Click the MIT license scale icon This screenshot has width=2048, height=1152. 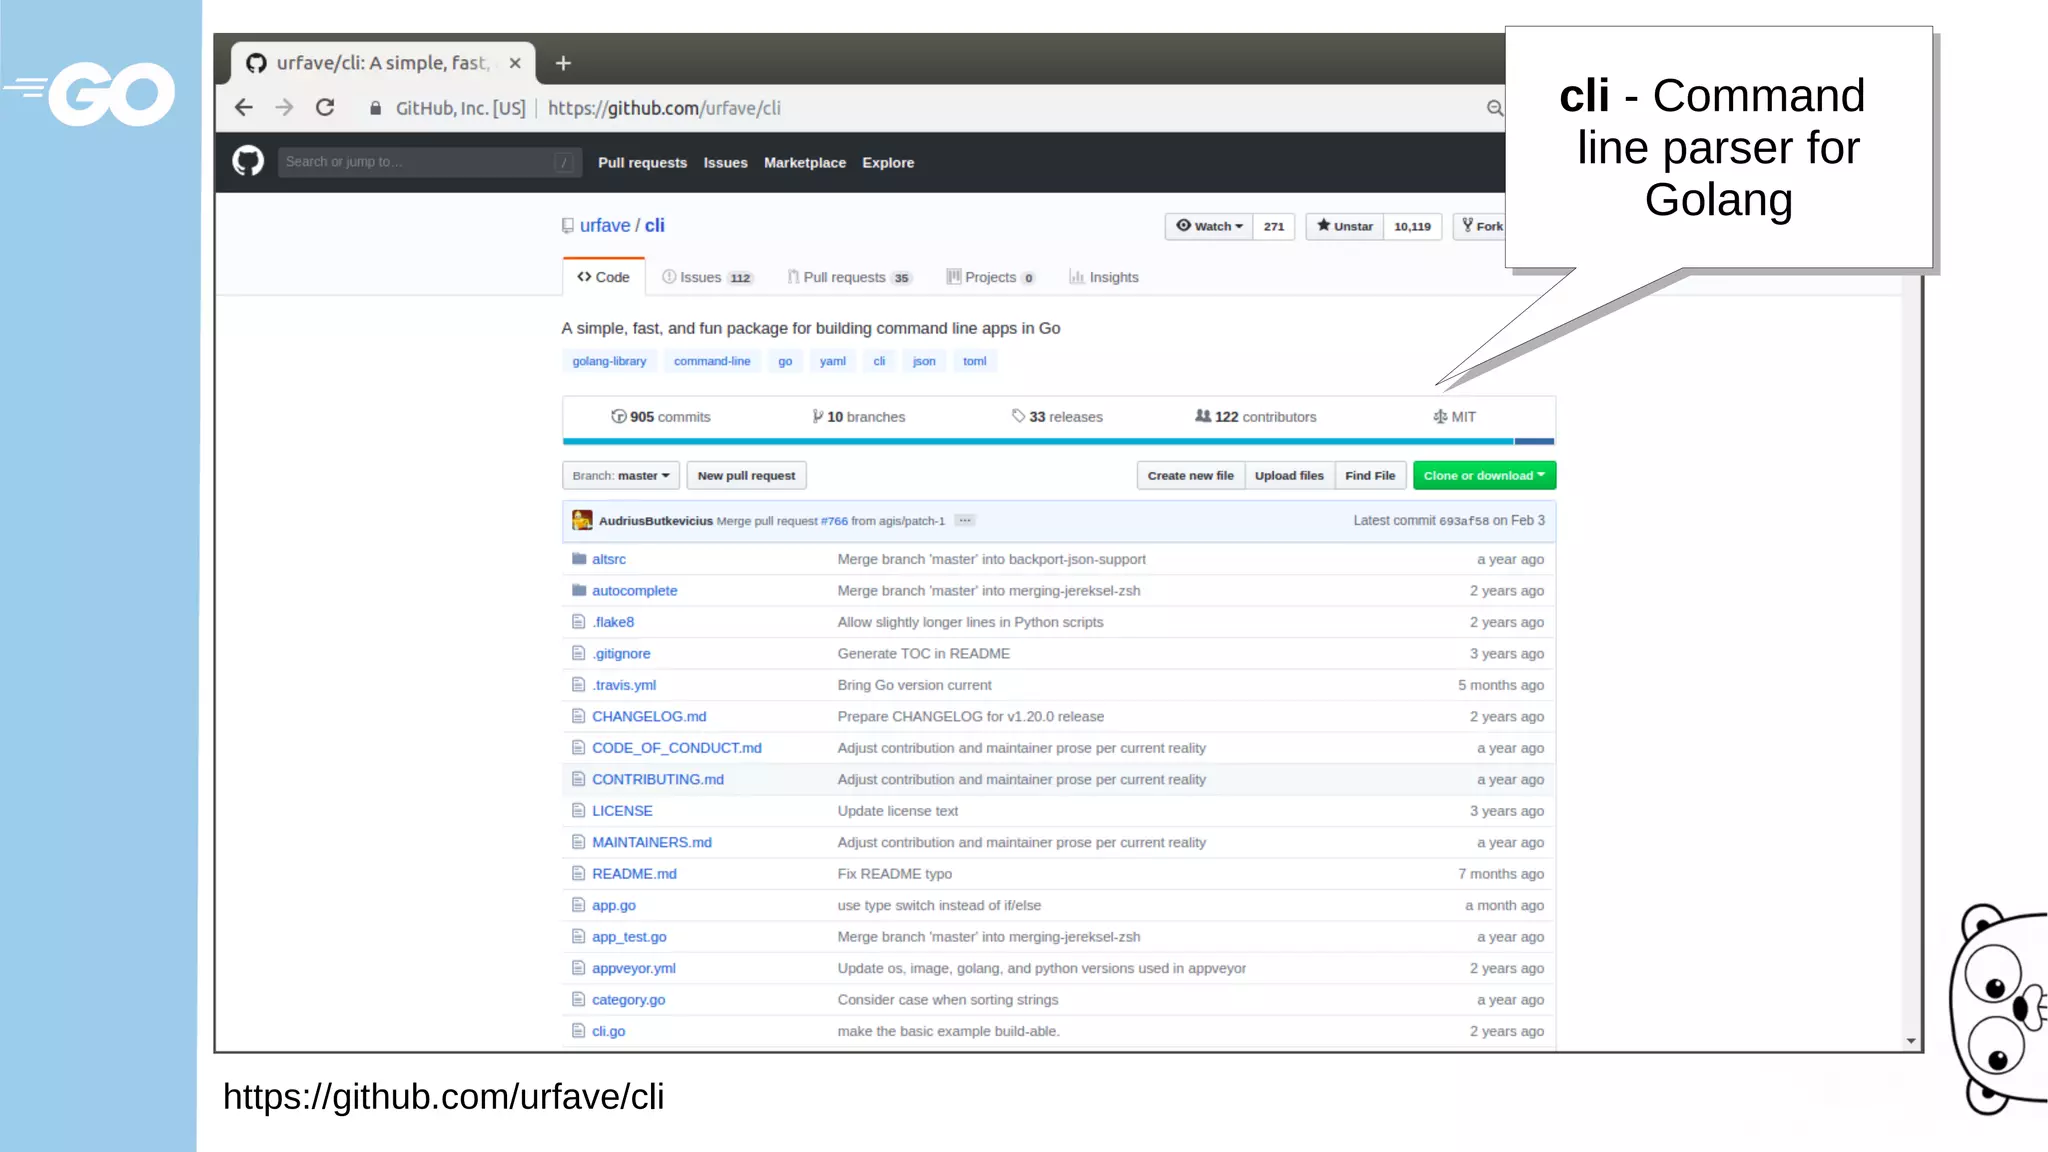coord(1440,417)
